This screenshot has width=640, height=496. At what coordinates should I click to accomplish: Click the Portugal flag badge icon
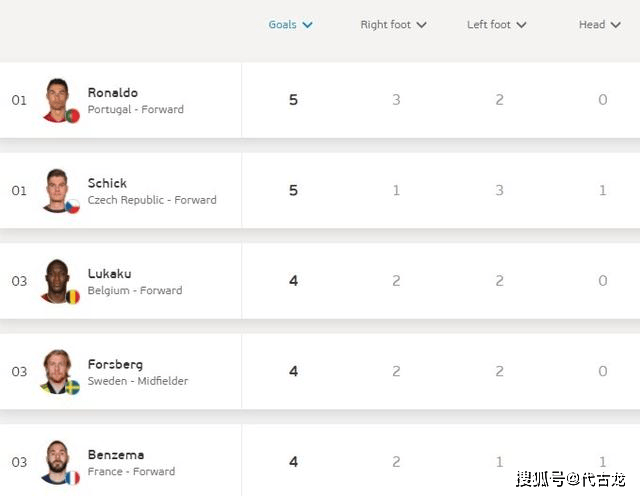point(73,116)
